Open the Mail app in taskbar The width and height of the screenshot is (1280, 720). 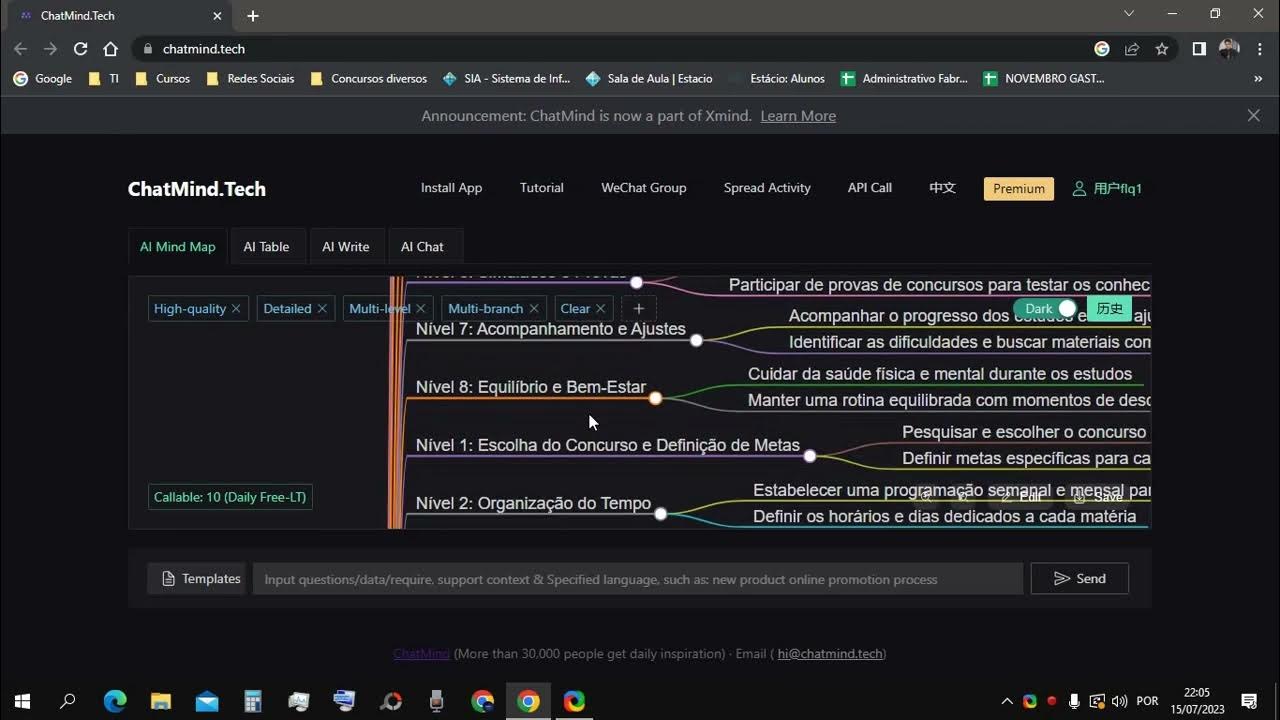(207, 701)
